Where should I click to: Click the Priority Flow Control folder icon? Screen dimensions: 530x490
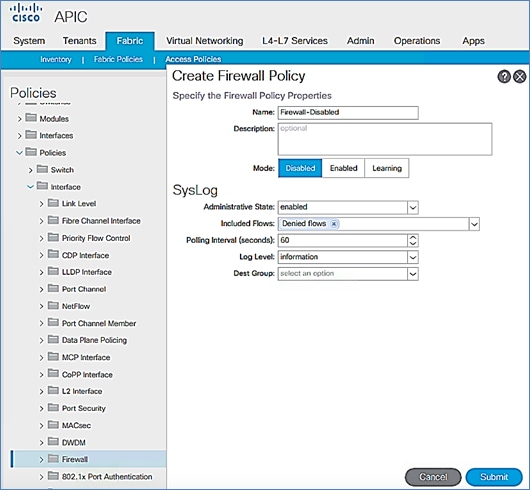click(x=53, y=238)
